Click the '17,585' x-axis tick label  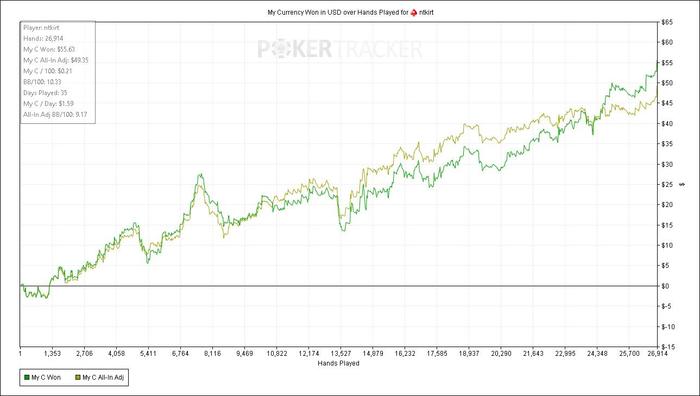click(437, 354)
